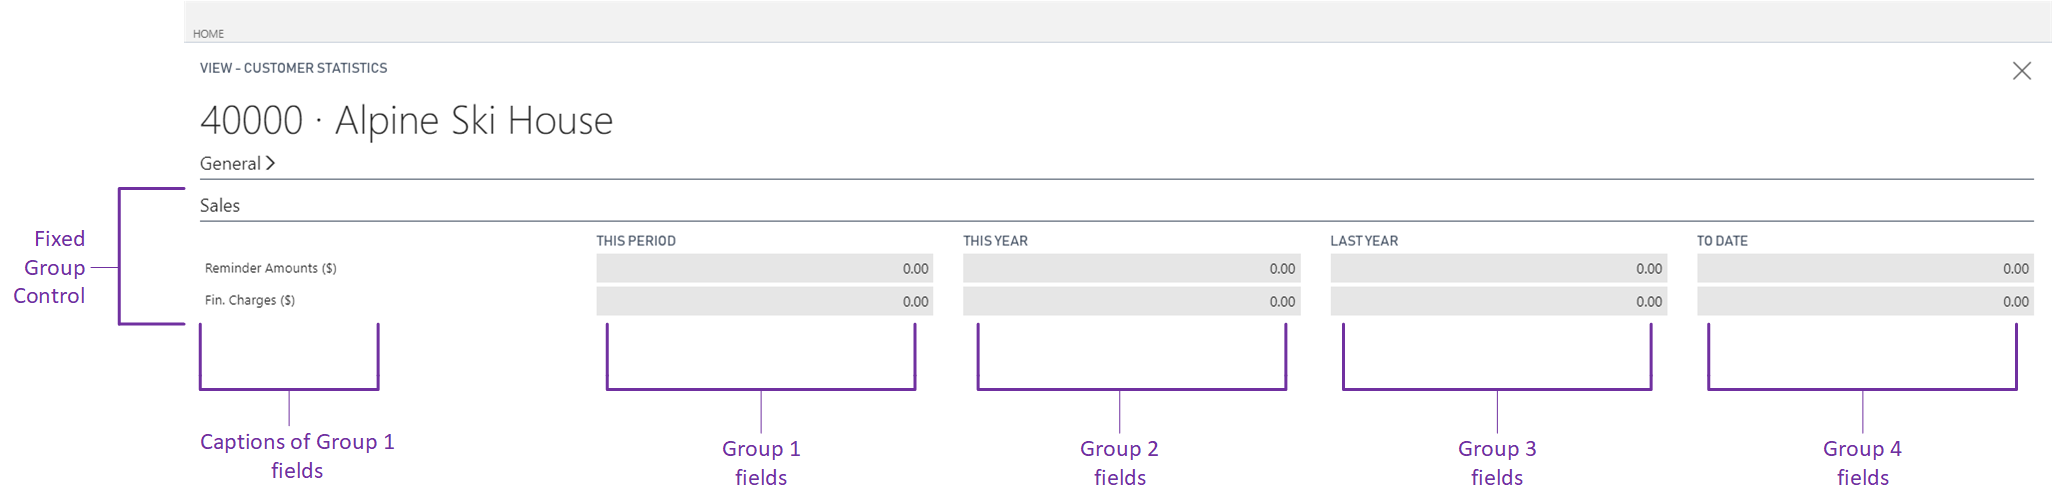Click the Sales section heading
Viewport: 2053px width, 504px height.
220,205
